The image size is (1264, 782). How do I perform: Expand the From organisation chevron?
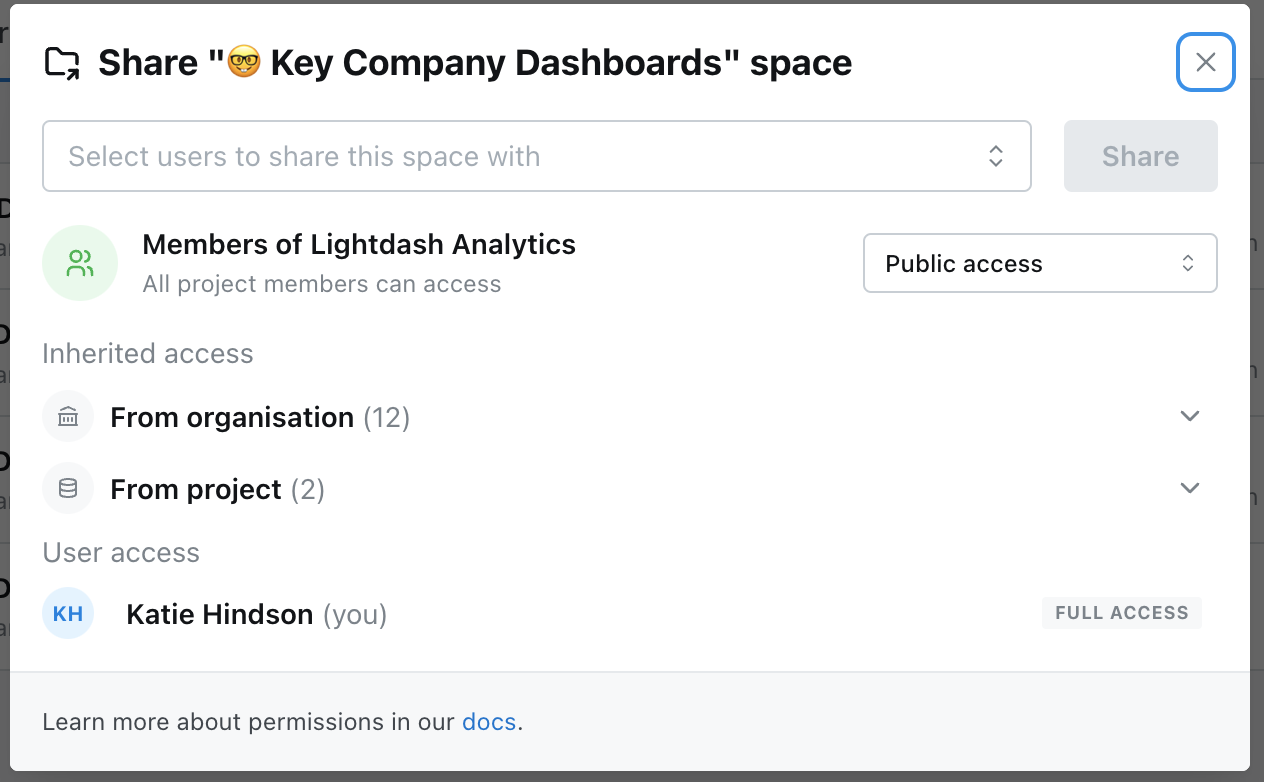pyautogui.click(x=1189, y=416)
